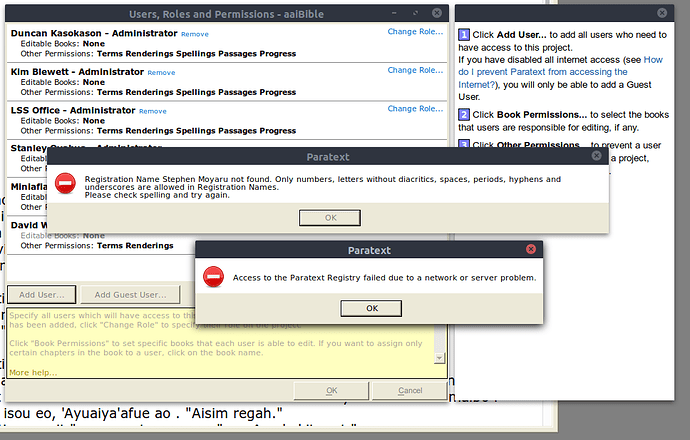
Task: Click 'Registration Name Stephen Moyaru not found' message
Action: (x=323, y=187)
